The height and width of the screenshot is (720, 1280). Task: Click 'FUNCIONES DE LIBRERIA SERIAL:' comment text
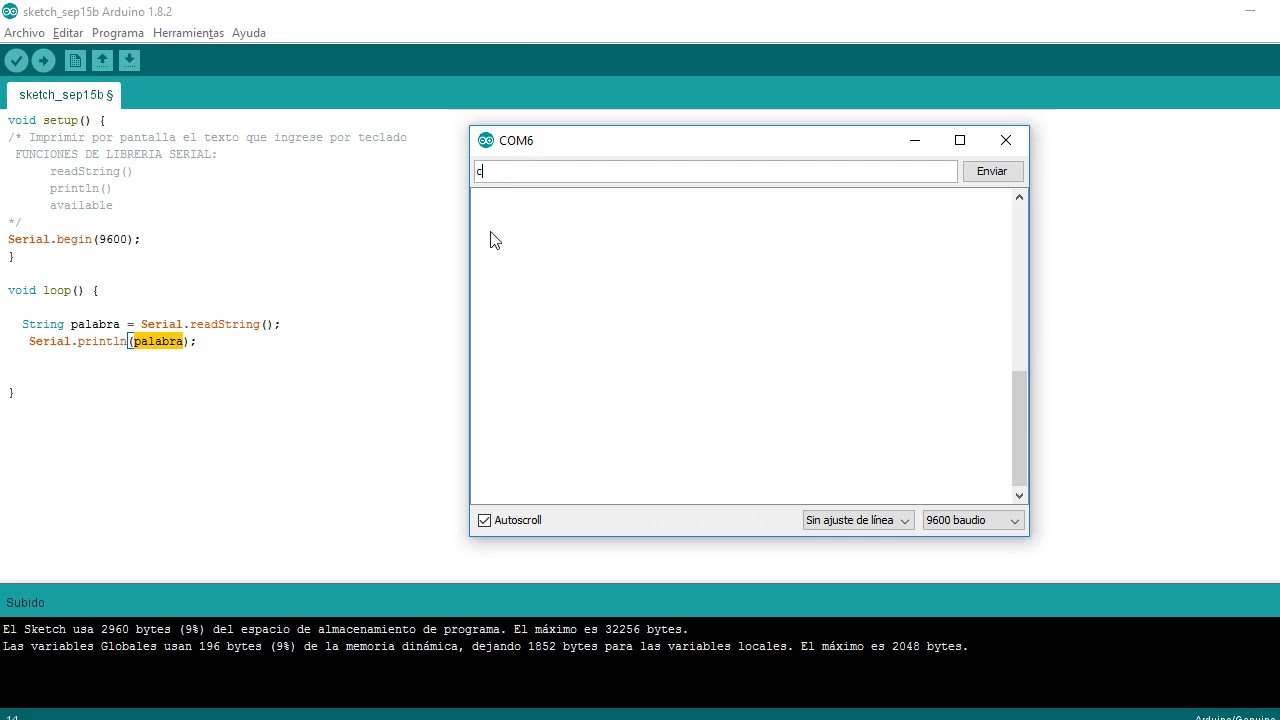[x=116, y=154]
